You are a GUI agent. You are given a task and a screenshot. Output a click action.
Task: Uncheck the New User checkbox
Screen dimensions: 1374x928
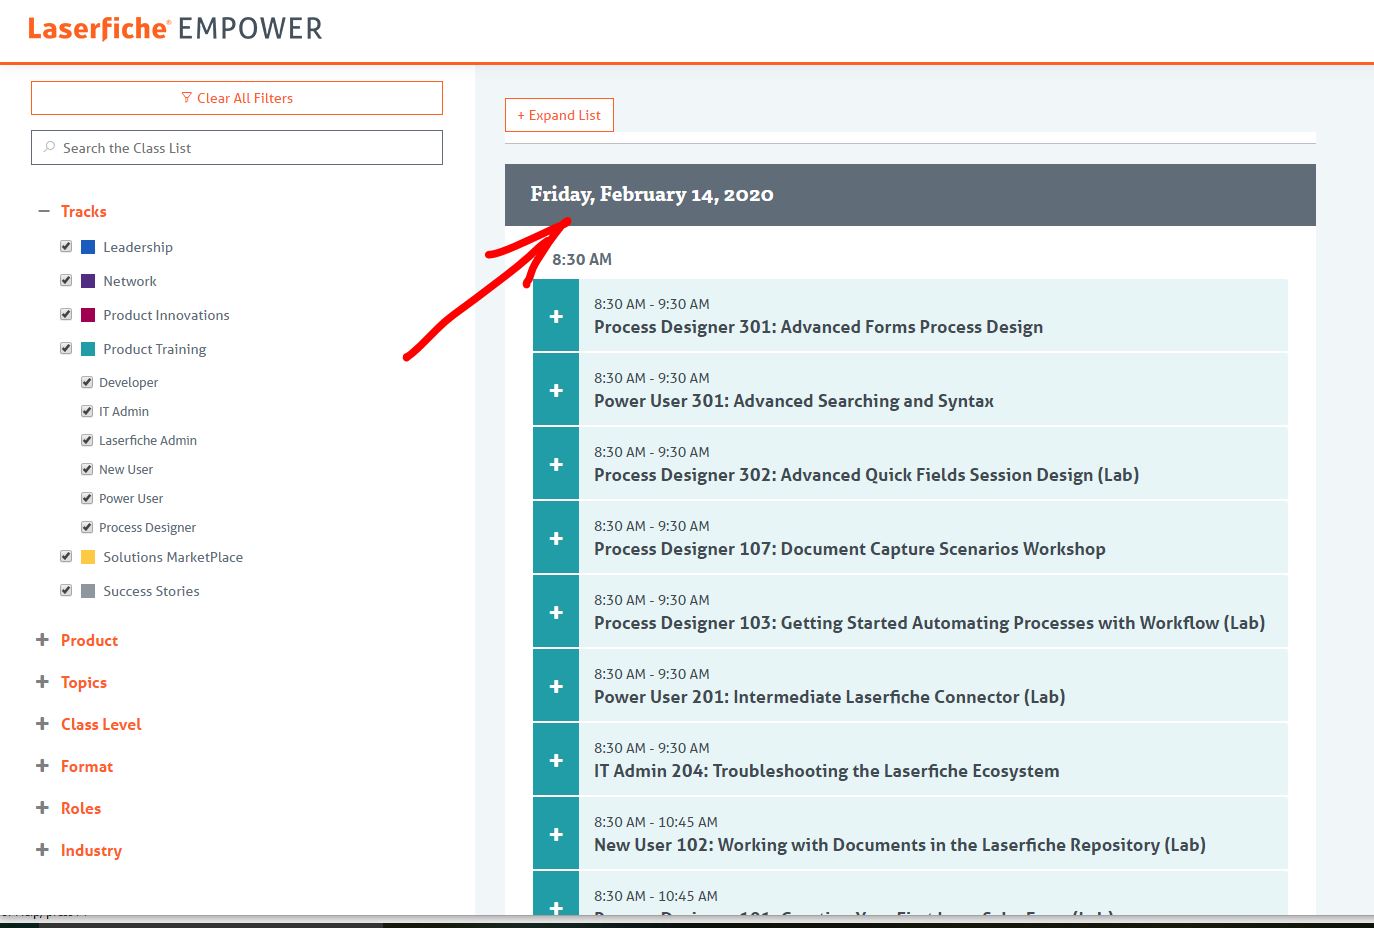[x=87, y=469]
